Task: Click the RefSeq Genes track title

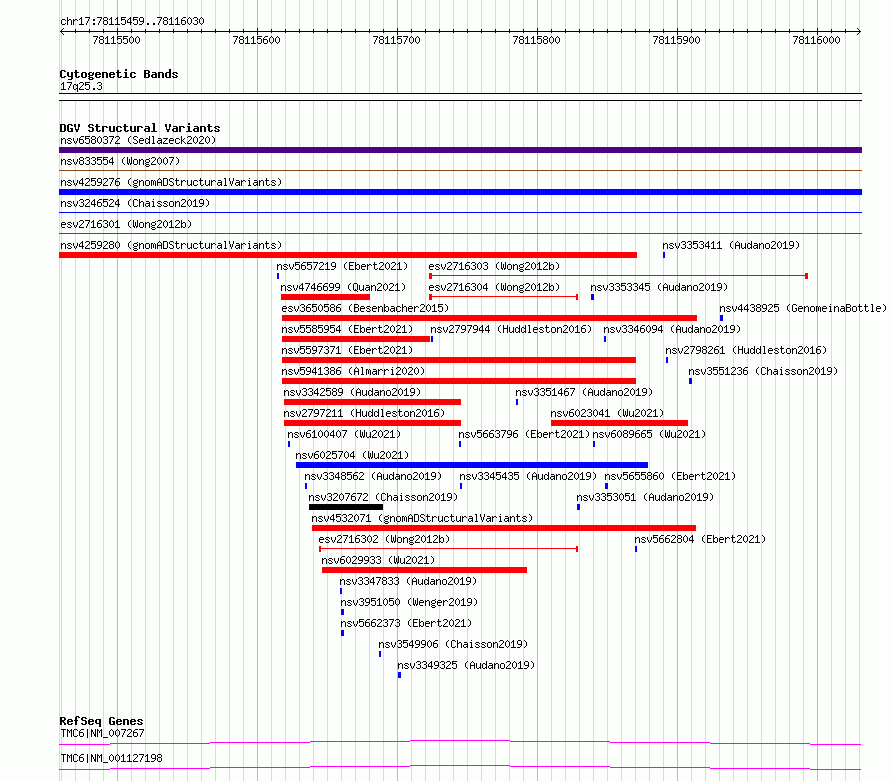Action: pos(101,721)
